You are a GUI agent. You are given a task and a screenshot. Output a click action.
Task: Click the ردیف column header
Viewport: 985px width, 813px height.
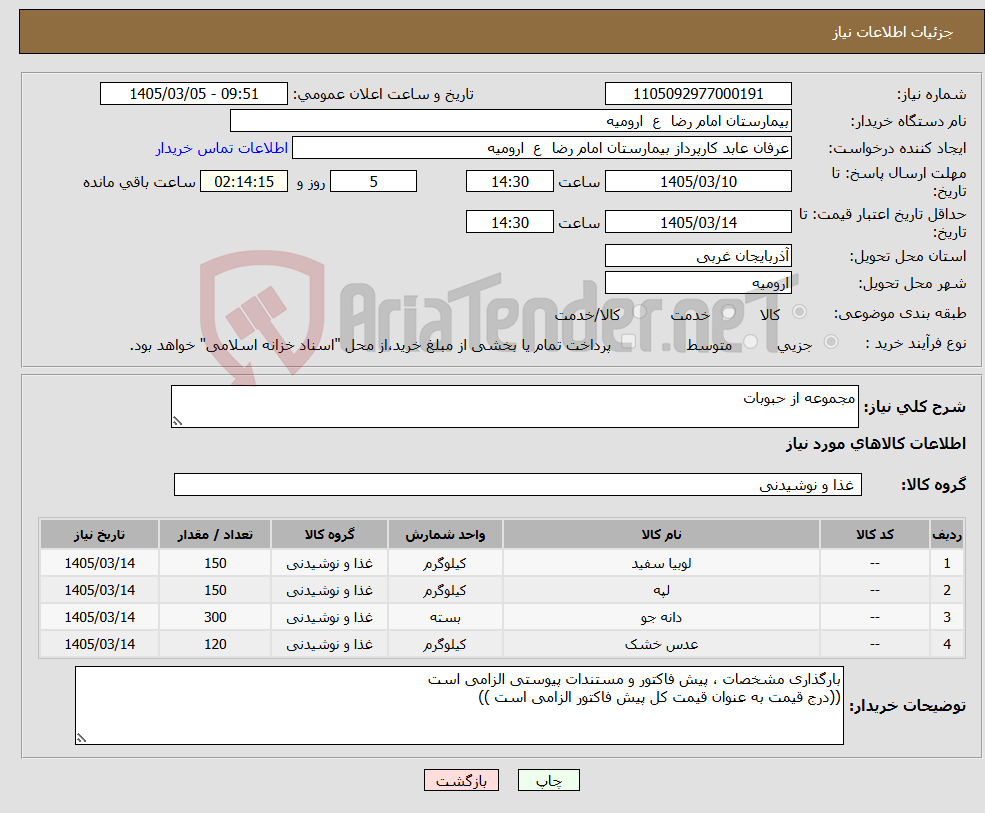tap(947, 535)
